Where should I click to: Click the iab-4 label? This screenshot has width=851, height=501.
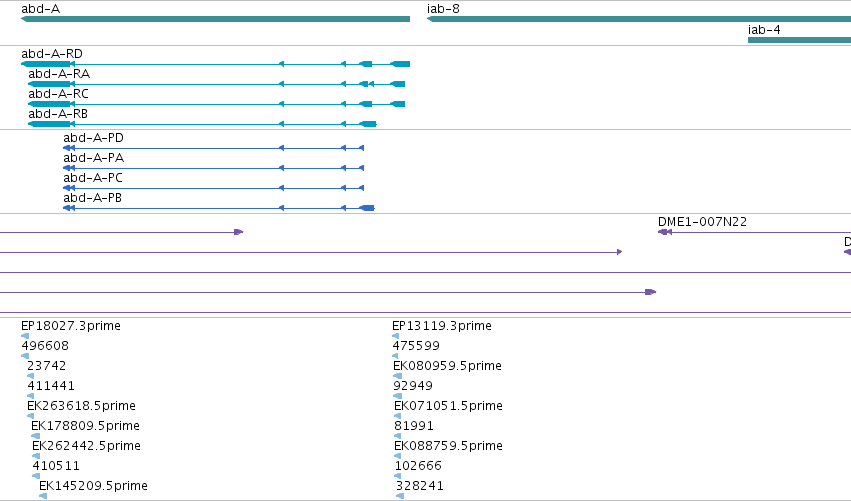[x=764, y=30]
